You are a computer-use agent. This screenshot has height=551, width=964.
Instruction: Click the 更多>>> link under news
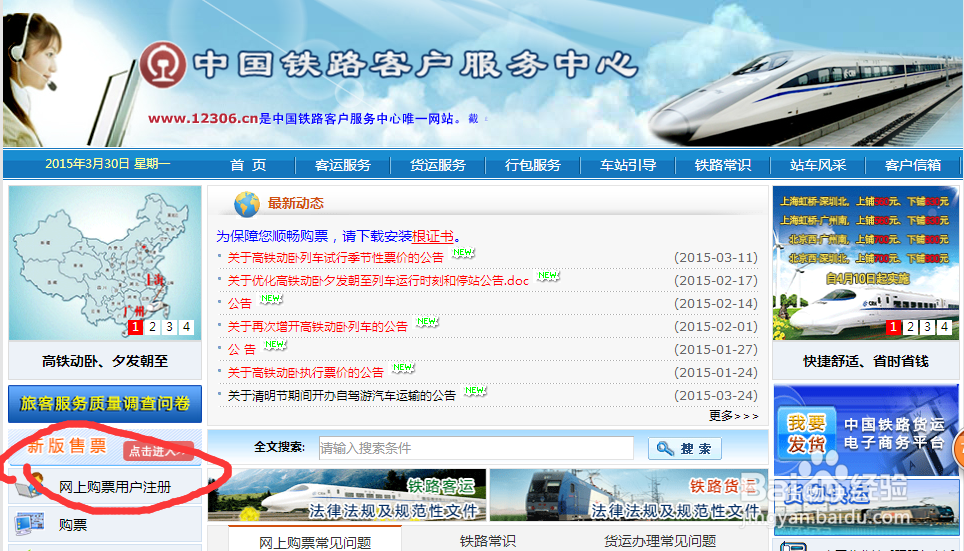click(x=733, y=416)
